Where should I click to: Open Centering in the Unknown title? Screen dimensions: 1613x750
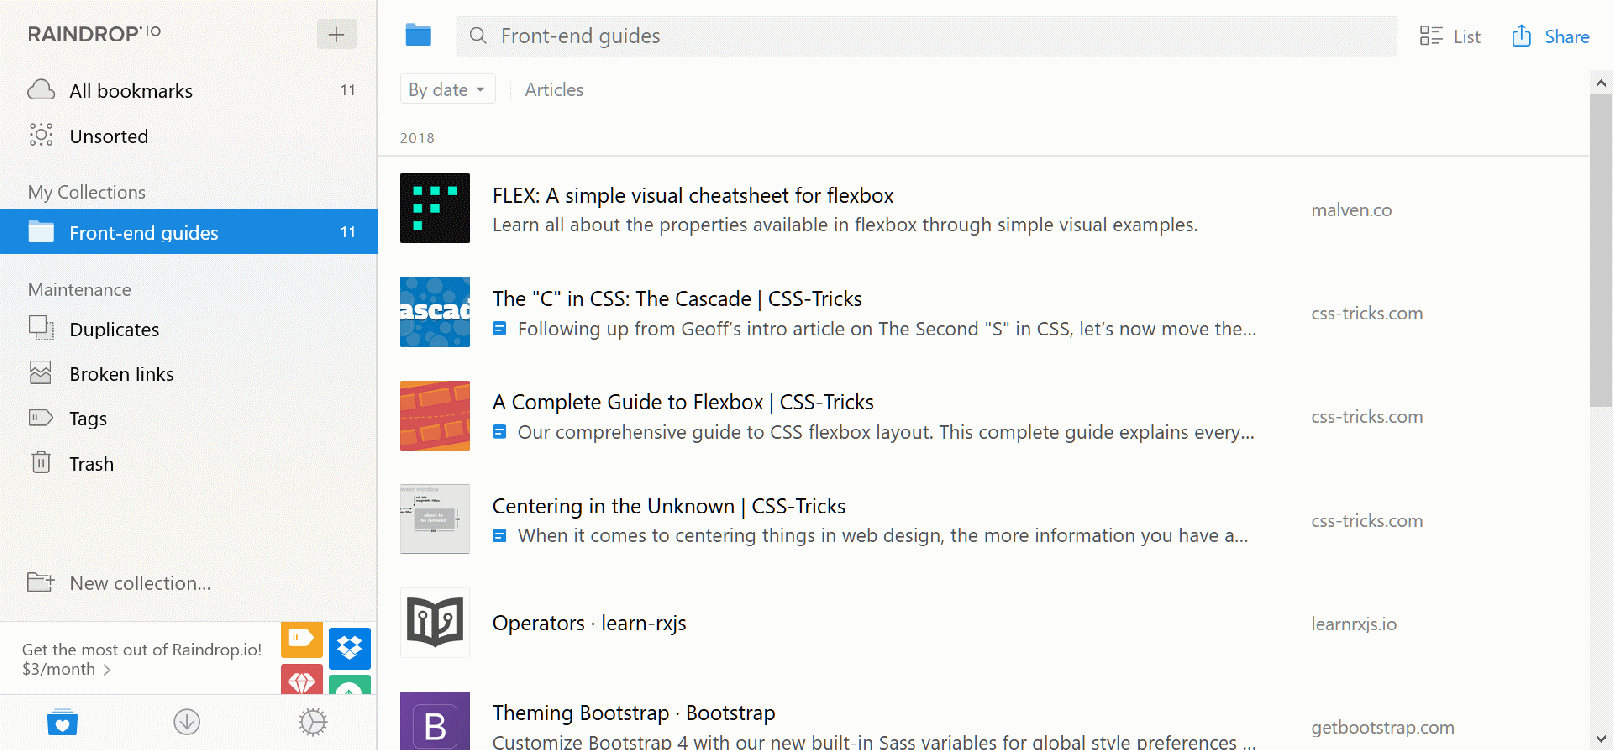pyautogui.click(x=669, y=506)
